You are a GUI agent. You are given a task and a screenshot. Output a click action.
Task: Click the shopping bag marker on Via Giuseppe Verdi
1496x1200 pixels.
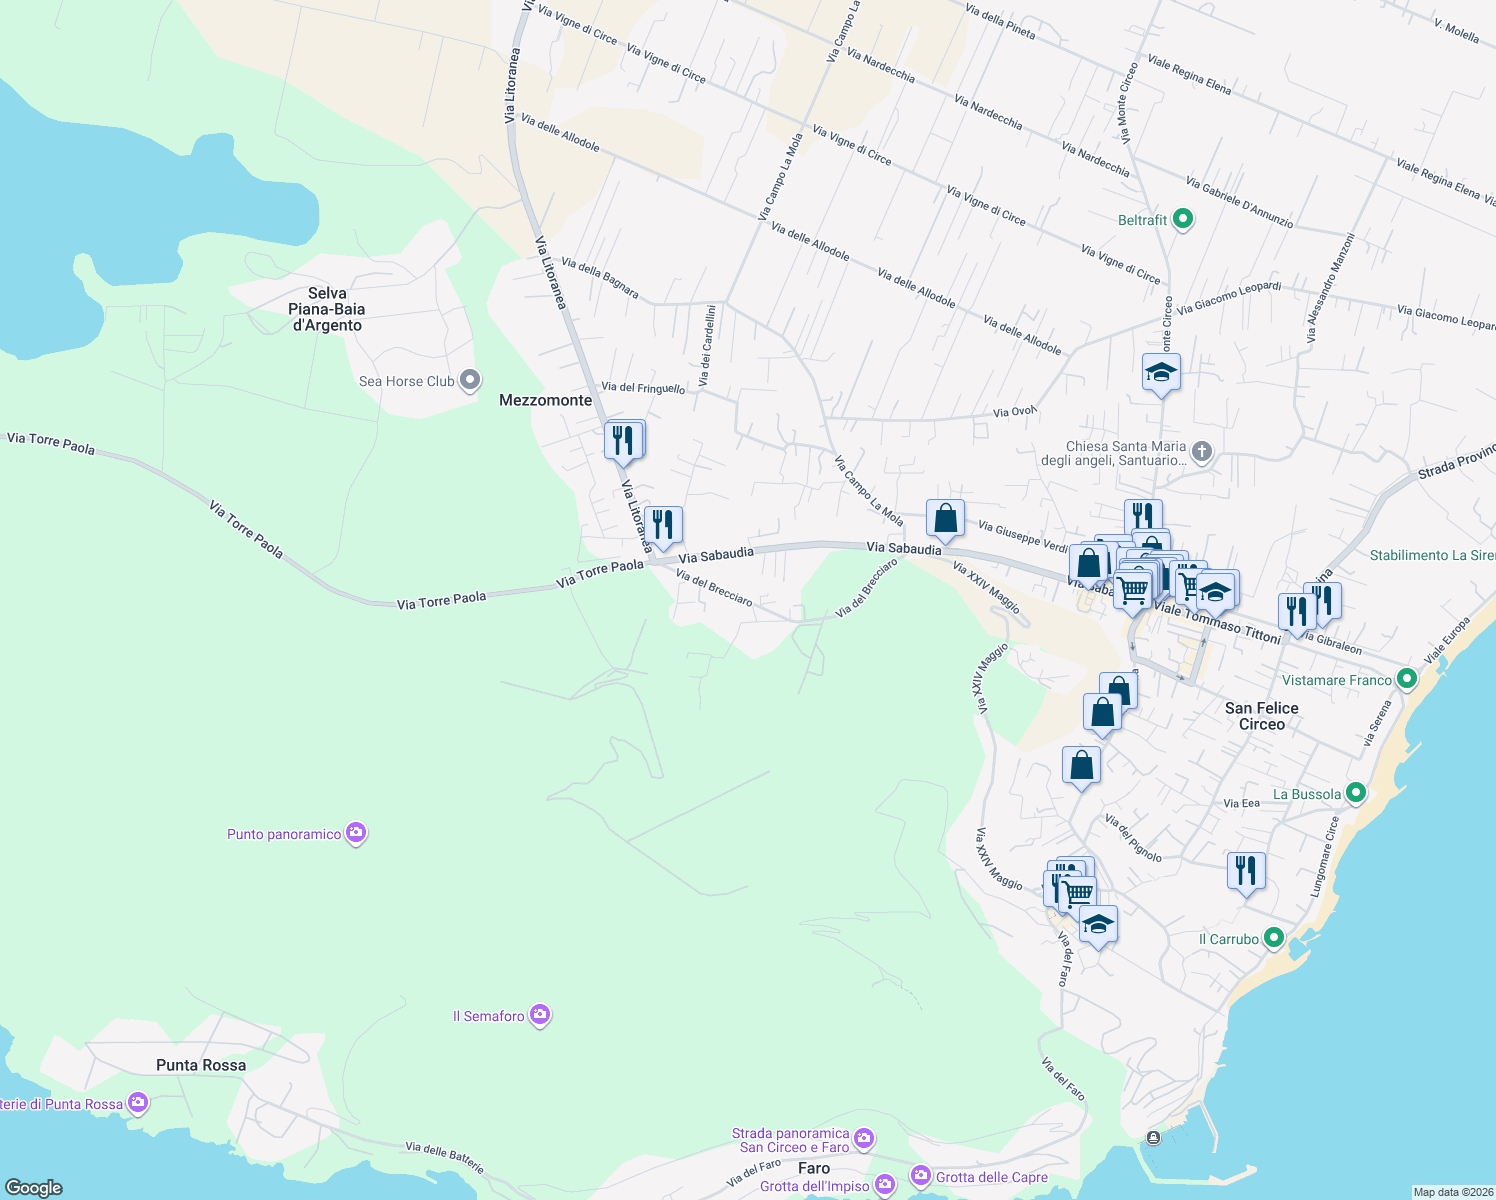(943, 518)
